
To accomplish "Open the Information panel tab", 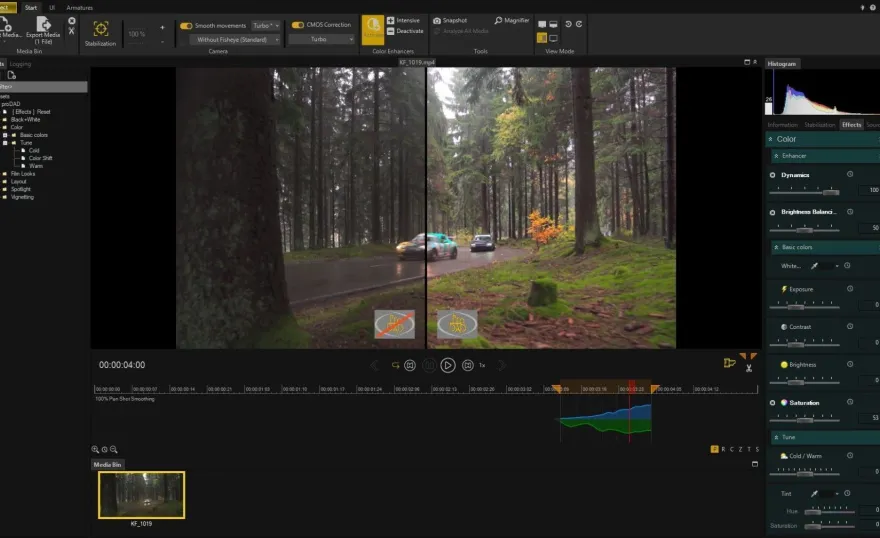I will point(782,125).
